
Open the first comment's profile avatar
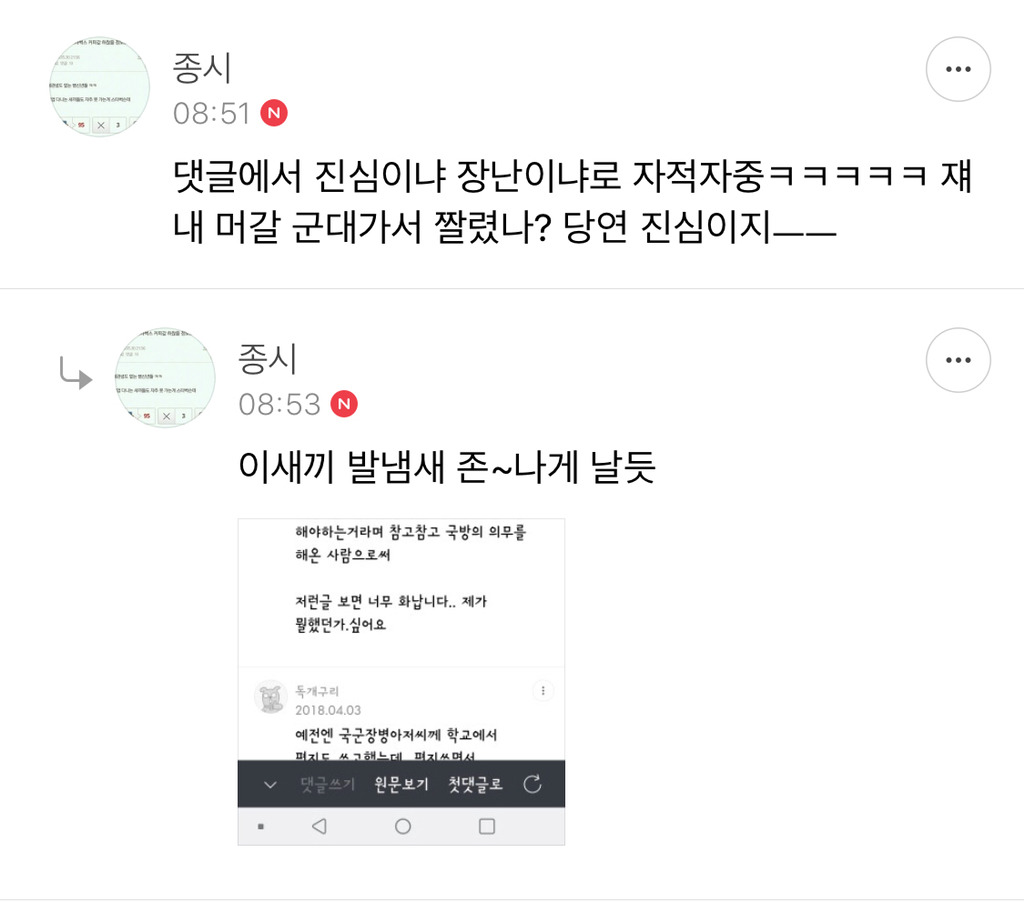100,87
